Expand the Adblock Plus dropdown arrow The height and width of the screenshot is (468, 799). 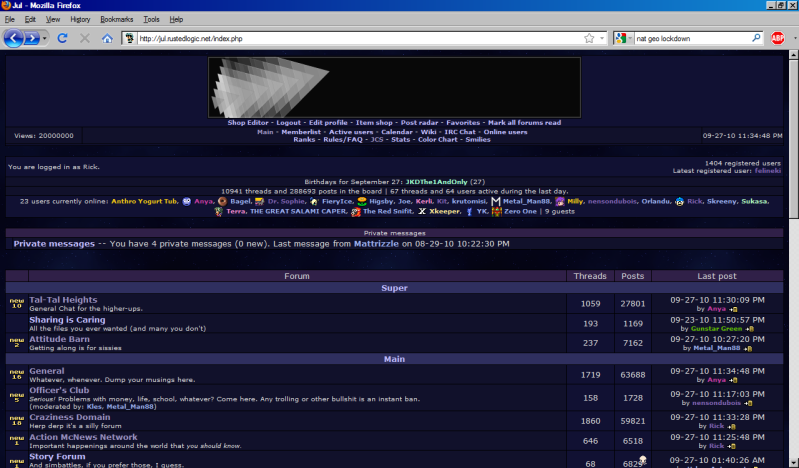point(793,39)
